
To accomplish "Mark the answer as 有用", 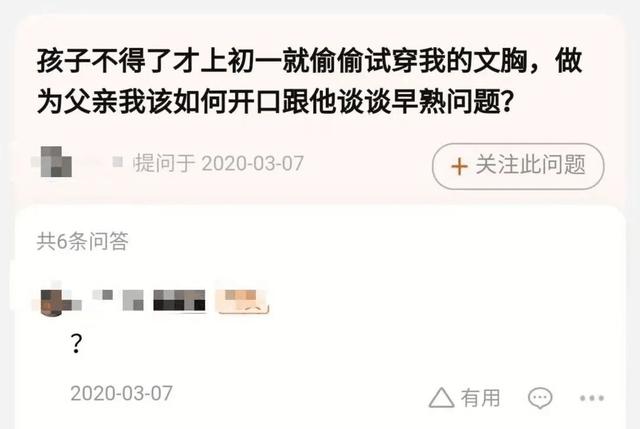I will 480,398.
